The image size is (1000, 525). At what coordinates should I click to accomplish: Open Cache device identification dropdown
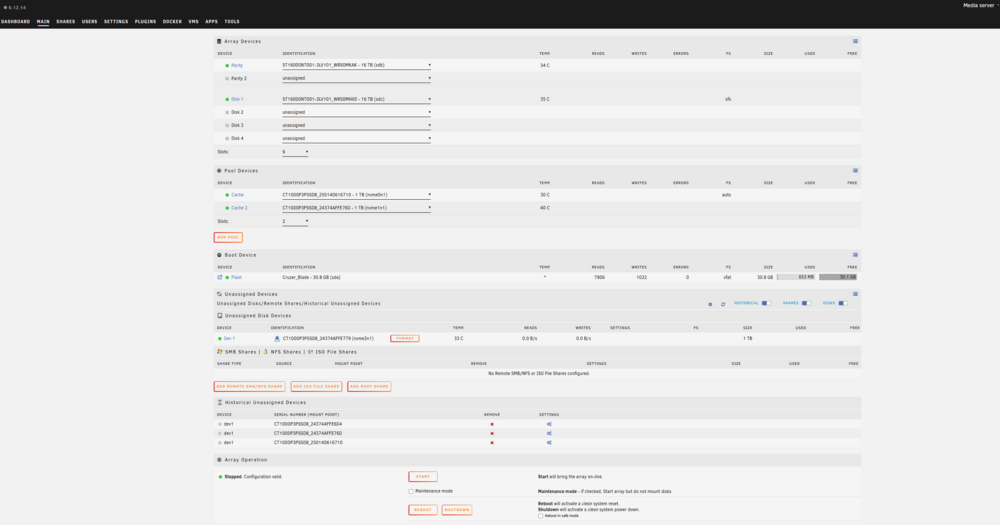click(357, 195)
